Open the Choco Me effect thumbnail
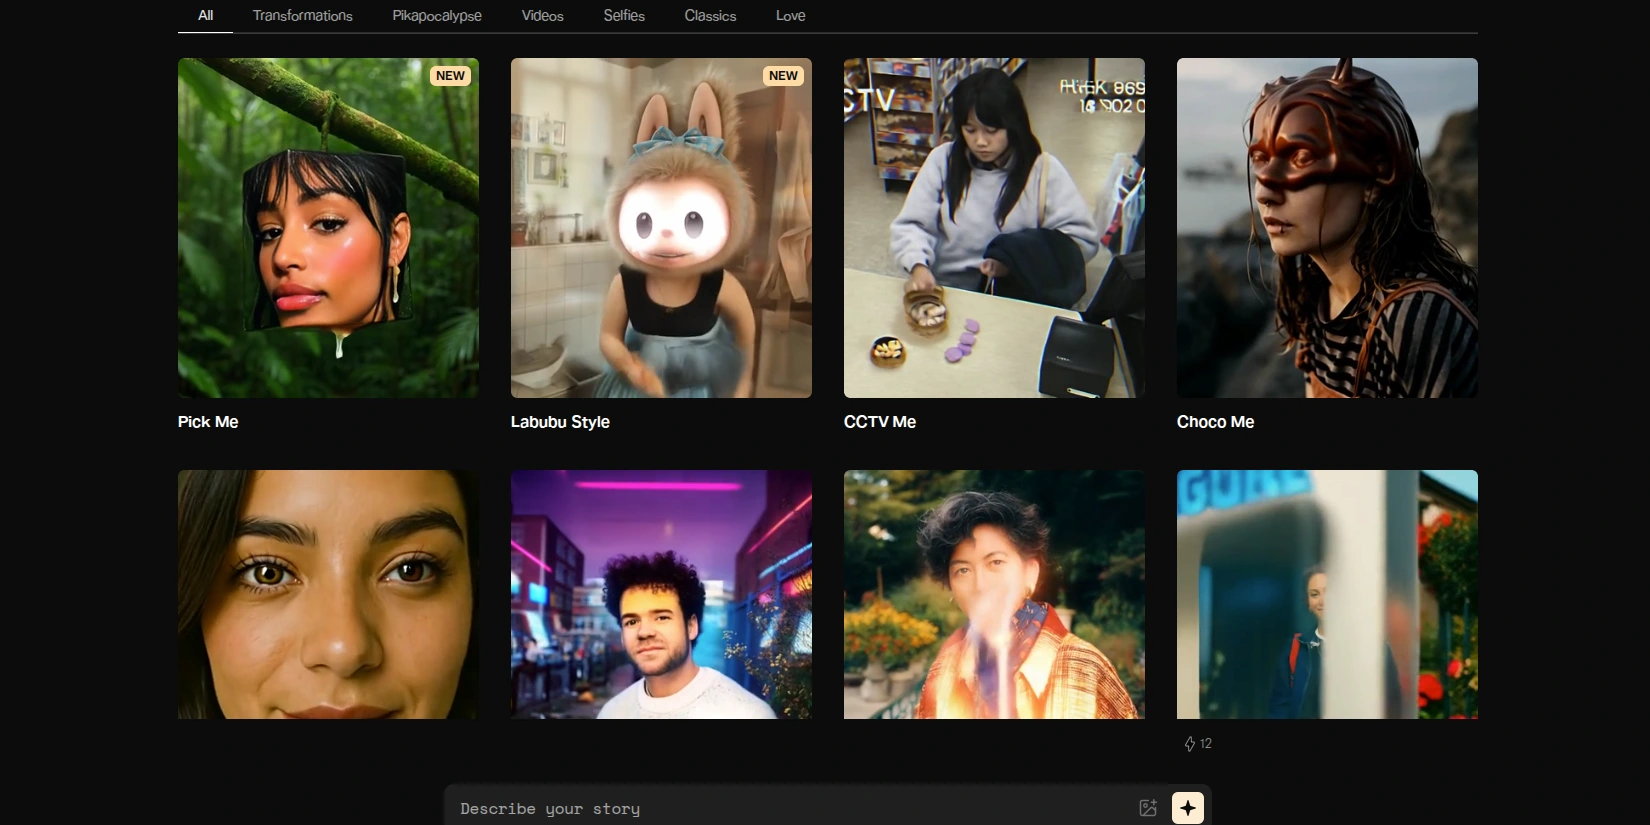 tap(1327, 228)
